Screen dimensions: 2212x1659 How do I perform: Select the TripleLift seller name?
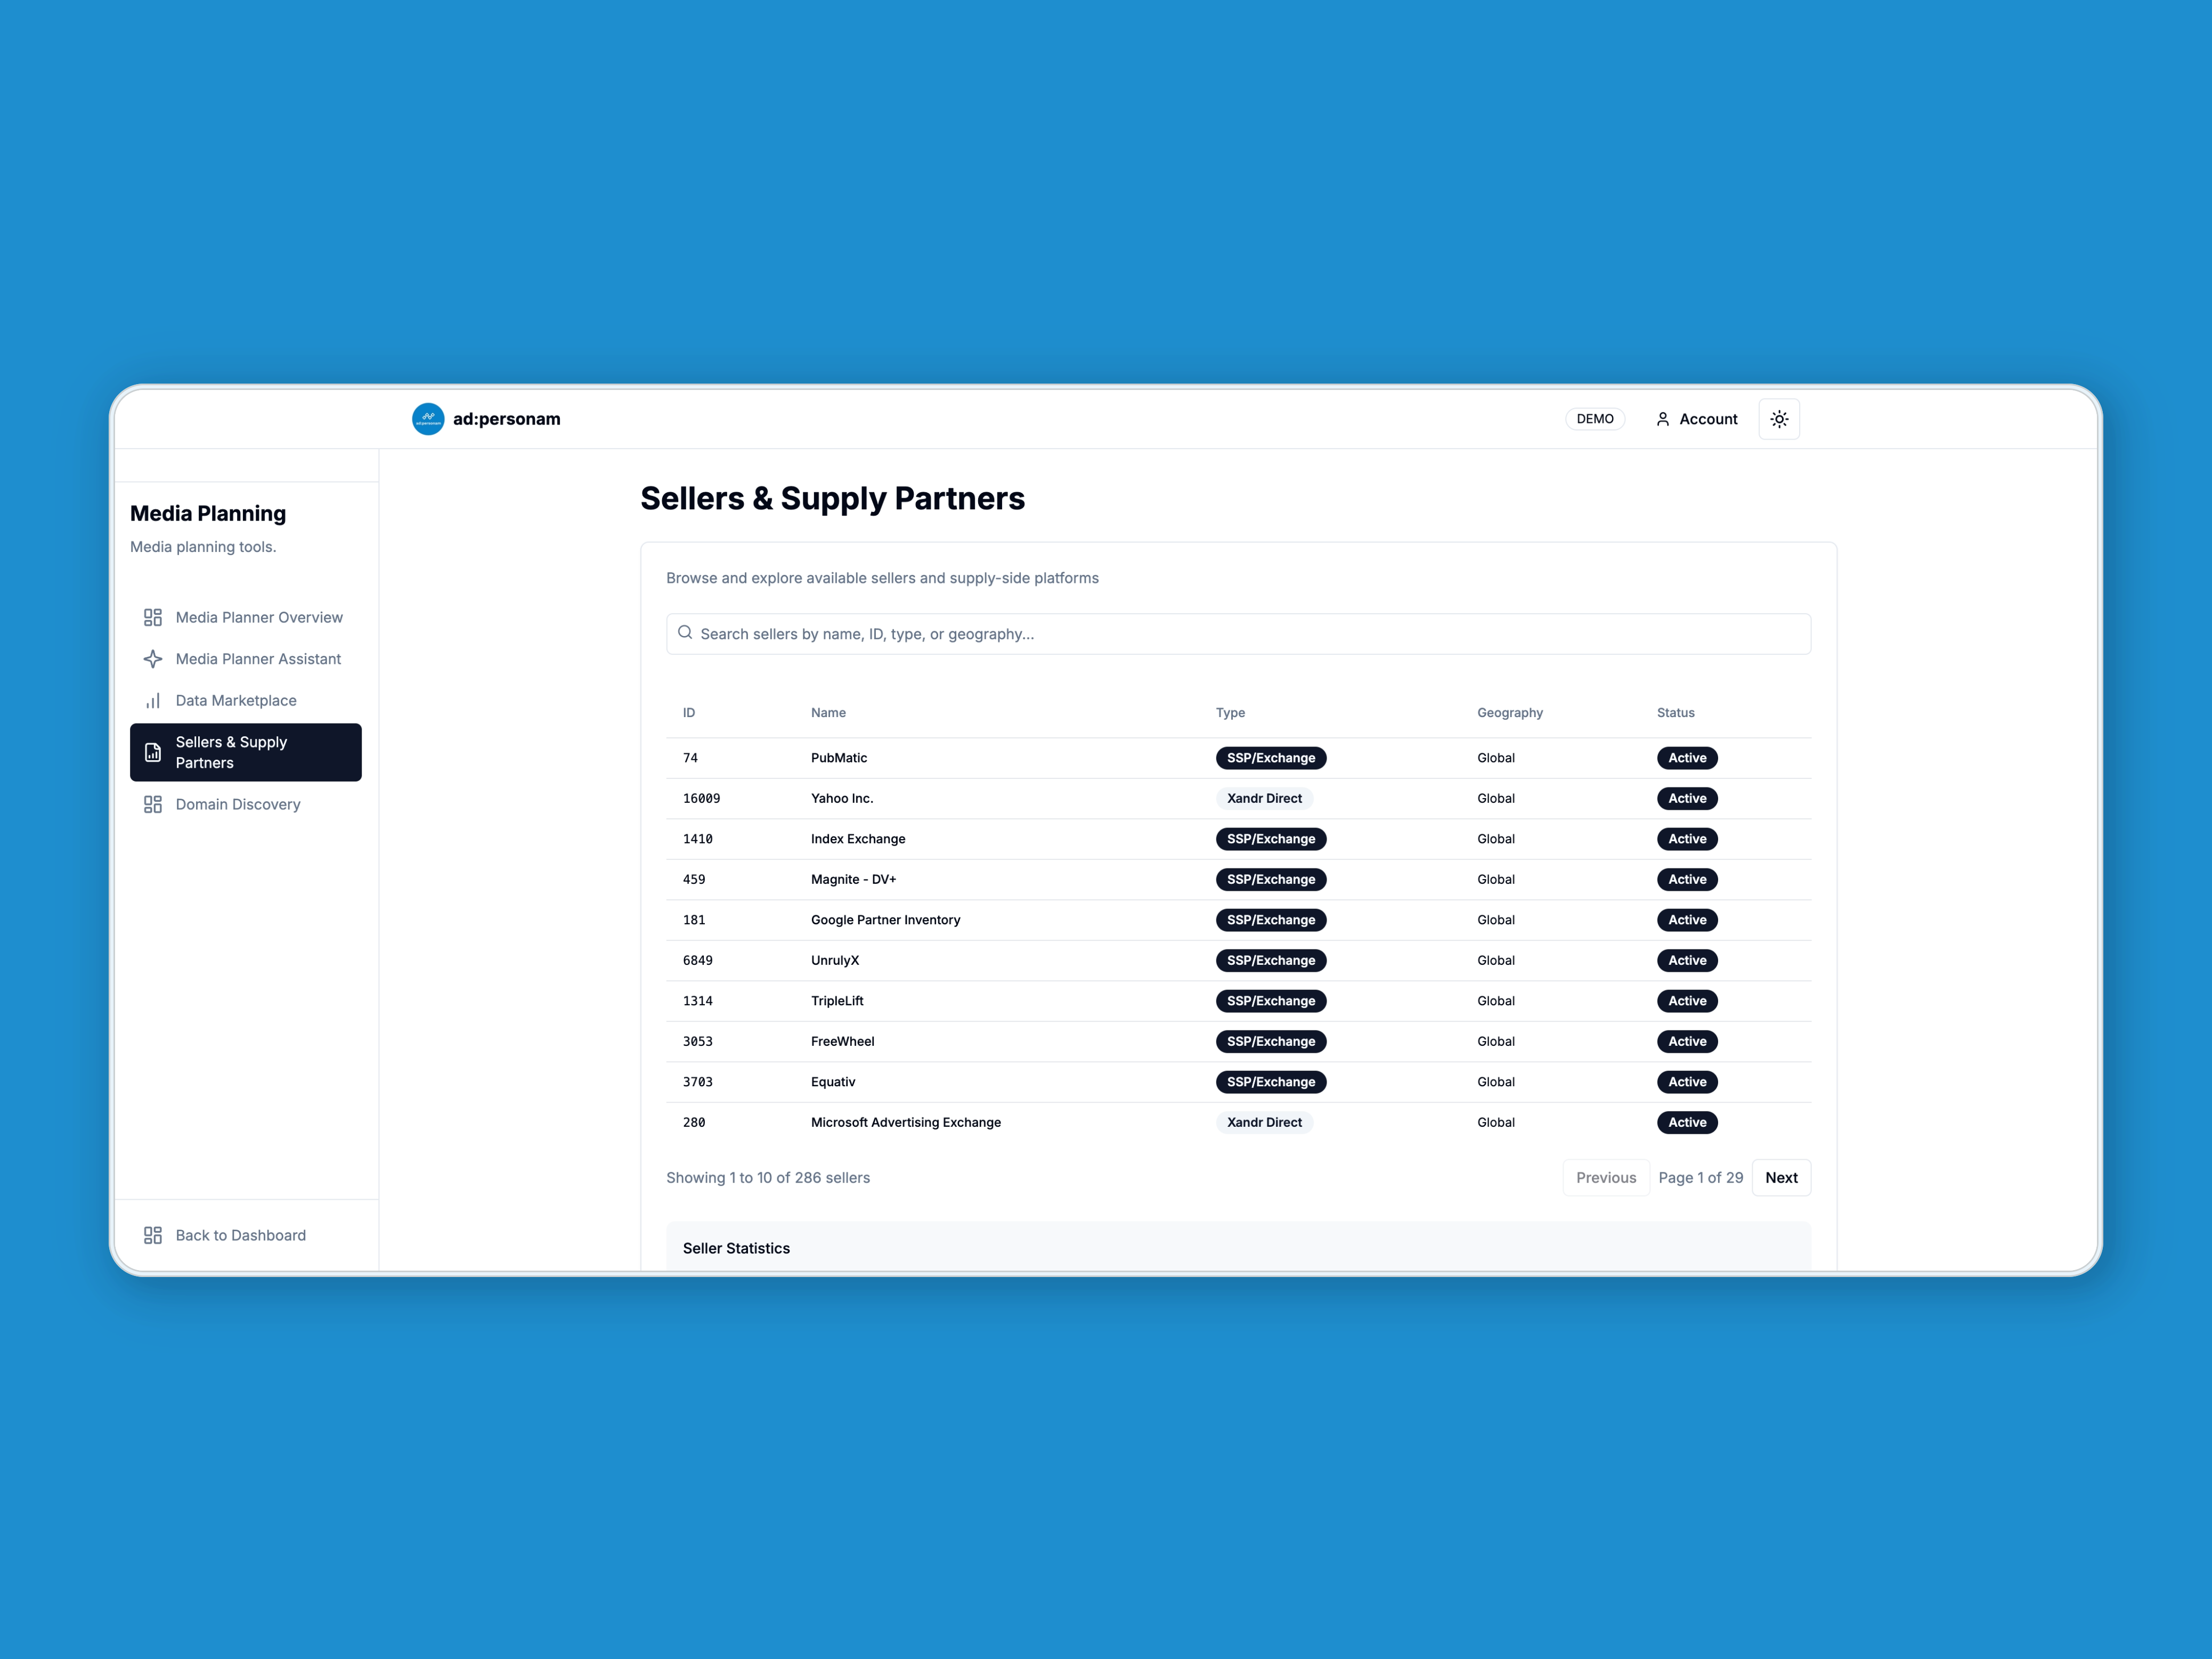(x=837, y=1001)
